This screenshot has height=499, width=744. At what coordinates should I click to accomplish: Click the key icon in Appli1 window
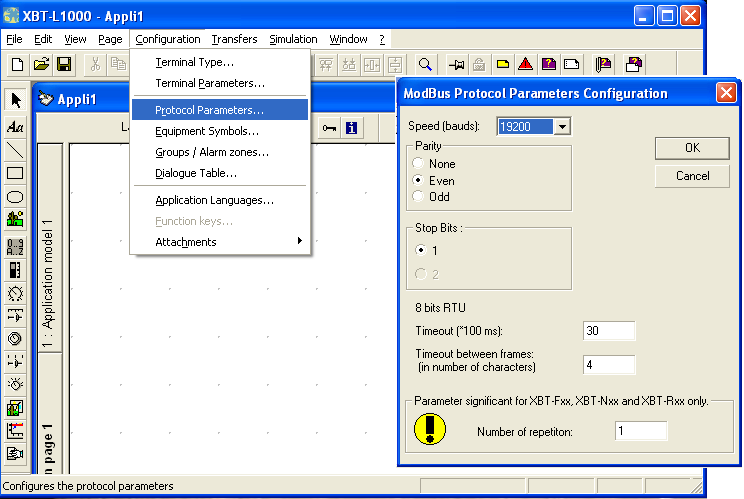329,128
